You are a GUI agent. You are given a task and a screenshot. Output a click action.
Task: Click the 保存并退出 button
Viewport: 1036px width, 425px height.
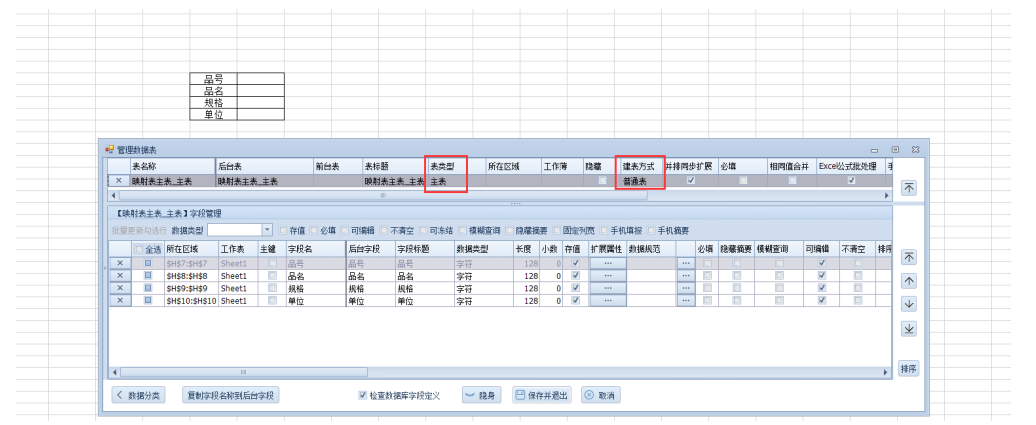(541, 395)
